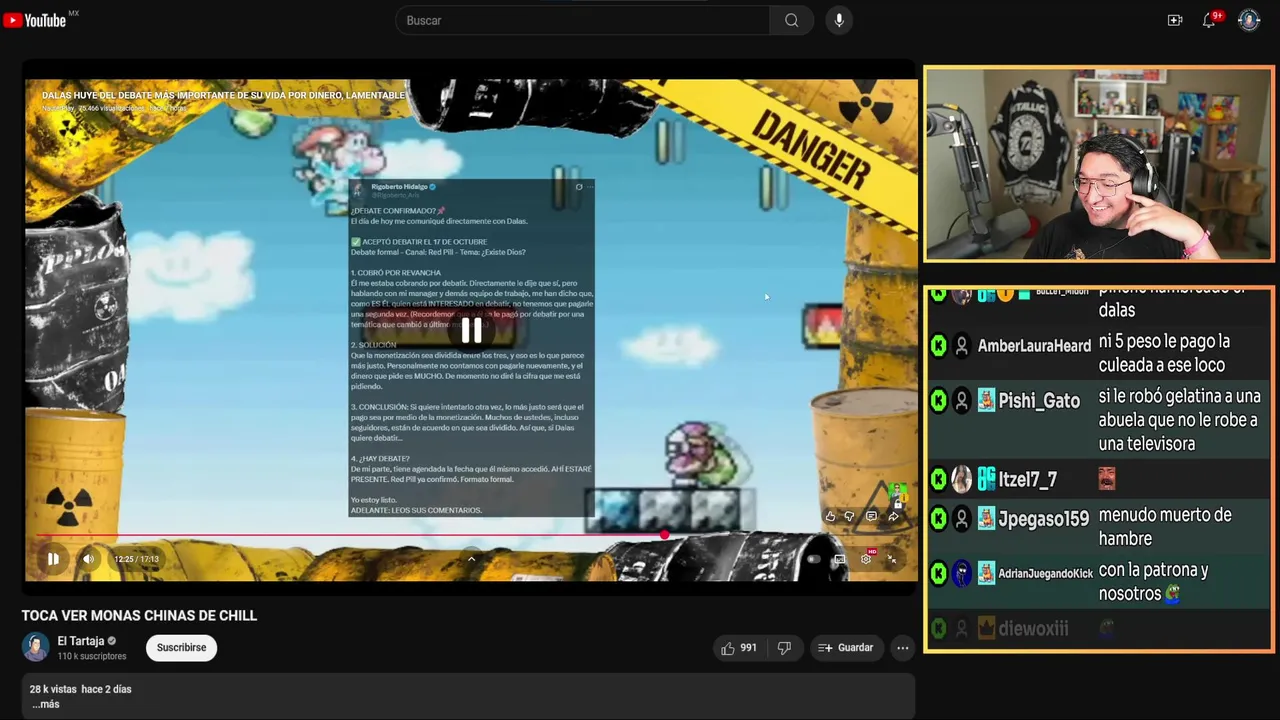Click the 12:25 / 17:13 time display
1280x720 pixels.
pos(136,559)
